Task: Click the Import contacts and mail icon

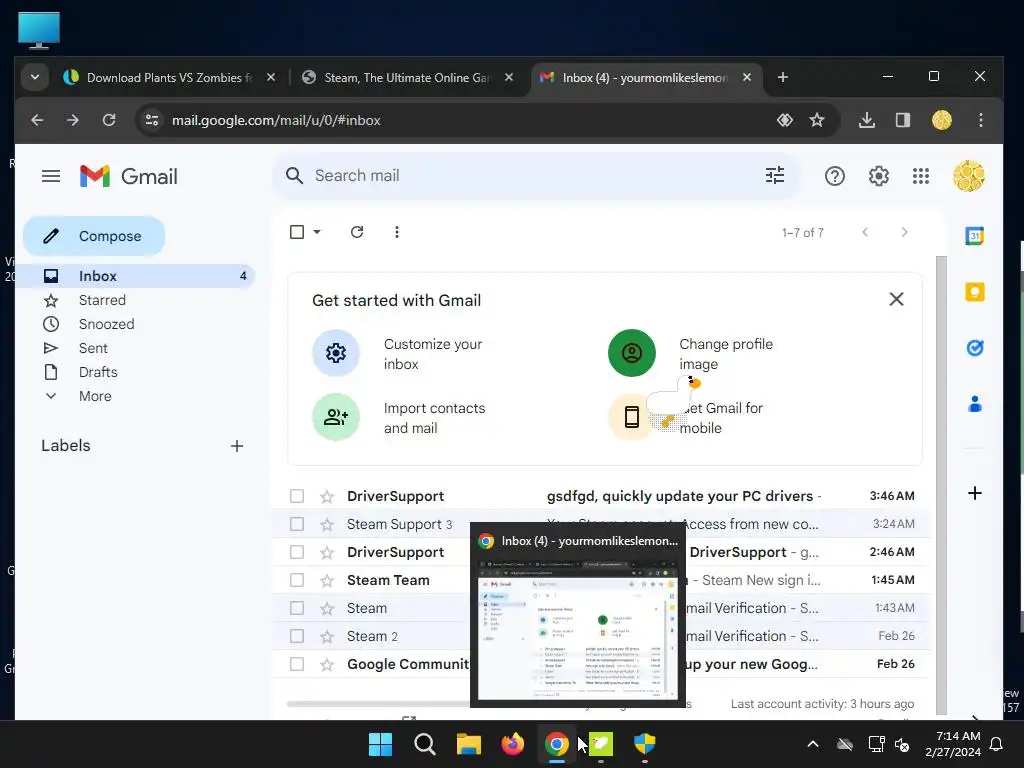Action: pos(336,417)
